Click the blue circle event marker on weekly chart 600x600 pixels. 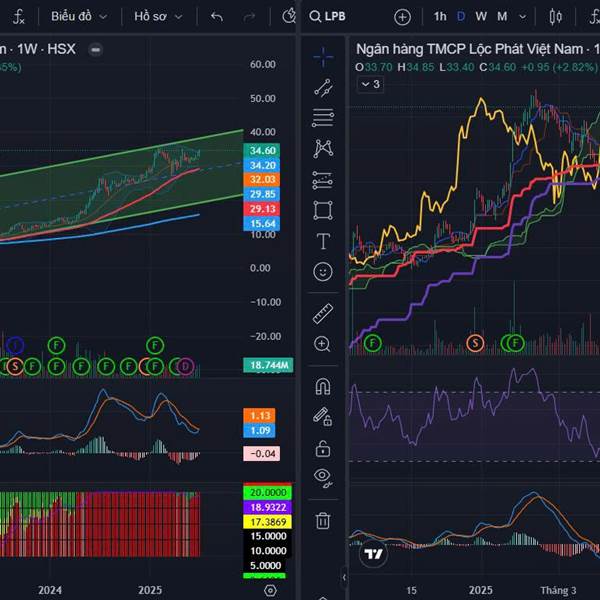(15, 346)
